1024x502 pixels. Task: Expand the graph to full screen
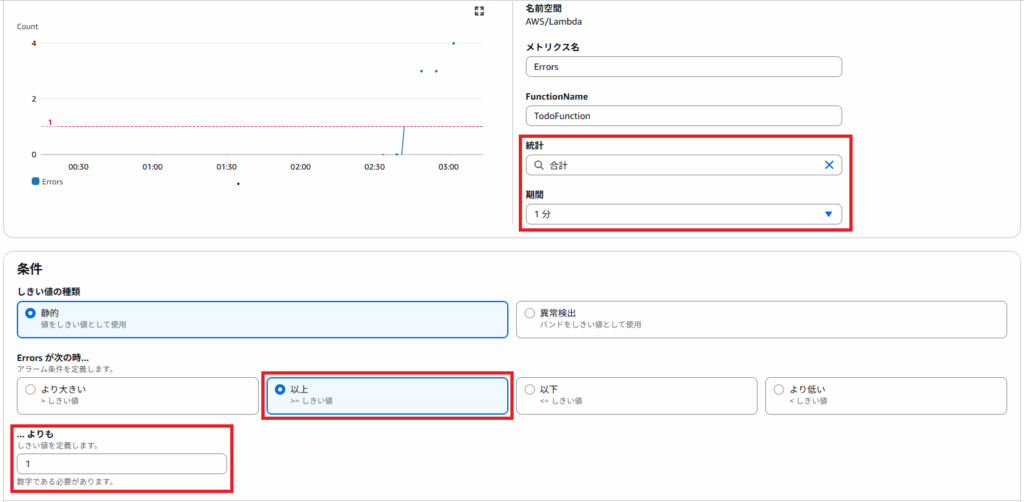click(479, 11)
